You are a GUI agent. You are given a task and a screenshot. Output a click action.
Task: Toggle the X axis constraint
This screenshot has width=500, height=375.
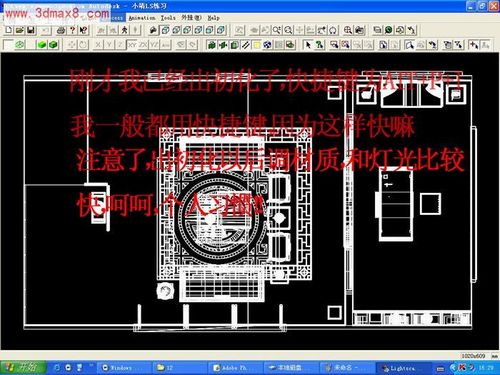coord(98,45)
